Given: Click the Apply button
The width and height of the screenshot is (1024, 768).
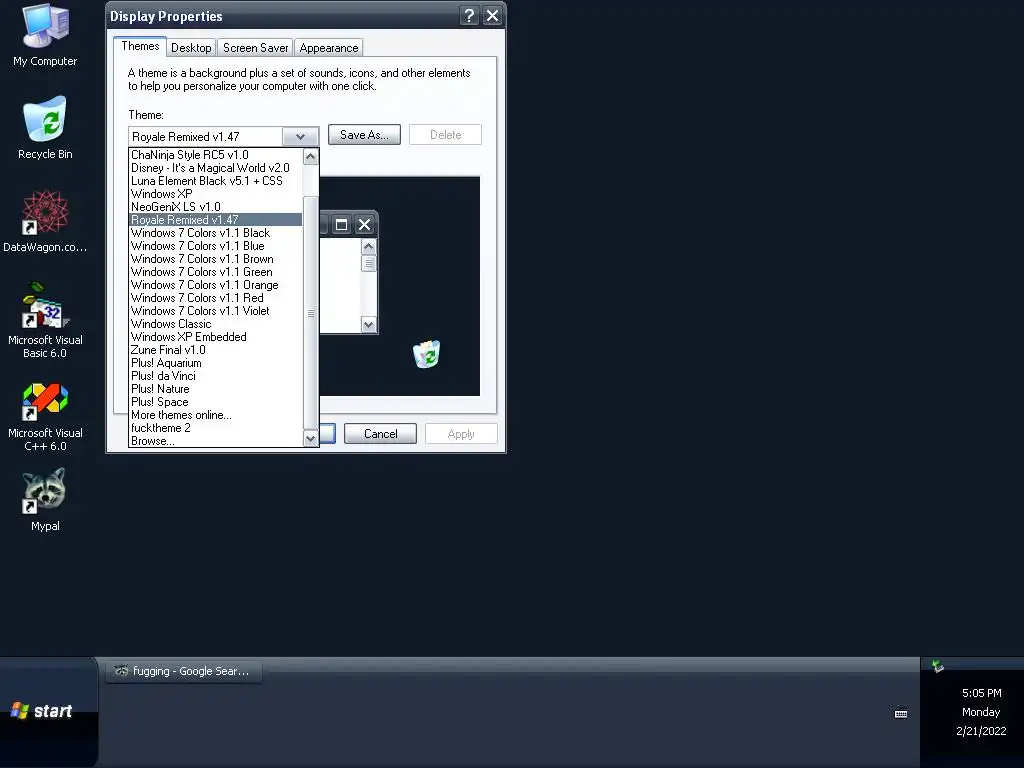Looking at the screenshot, I should point(461,434).
